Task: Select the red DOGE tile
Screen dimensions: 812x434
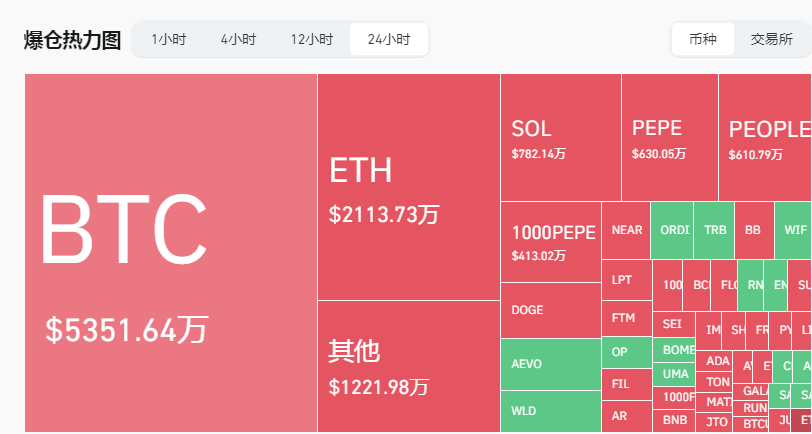Action: [551, 310]
